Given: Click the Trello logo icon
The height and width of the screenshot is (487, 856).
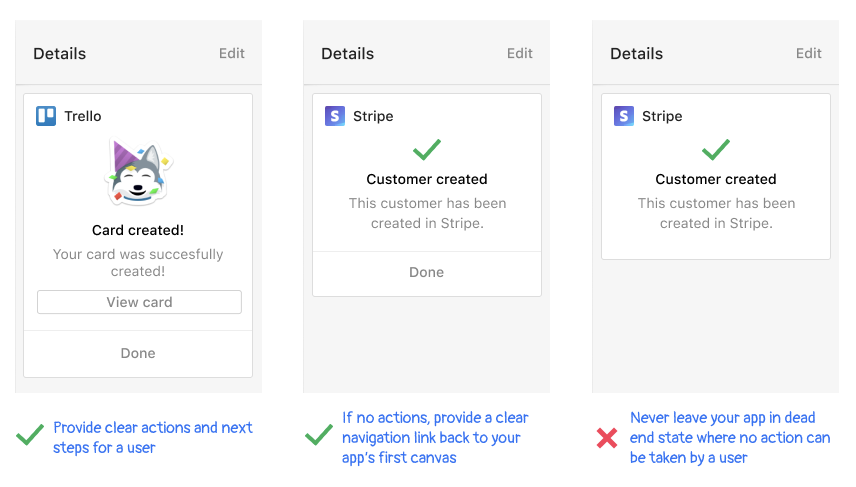Looking at the screenshot, I should coord(46,116).
